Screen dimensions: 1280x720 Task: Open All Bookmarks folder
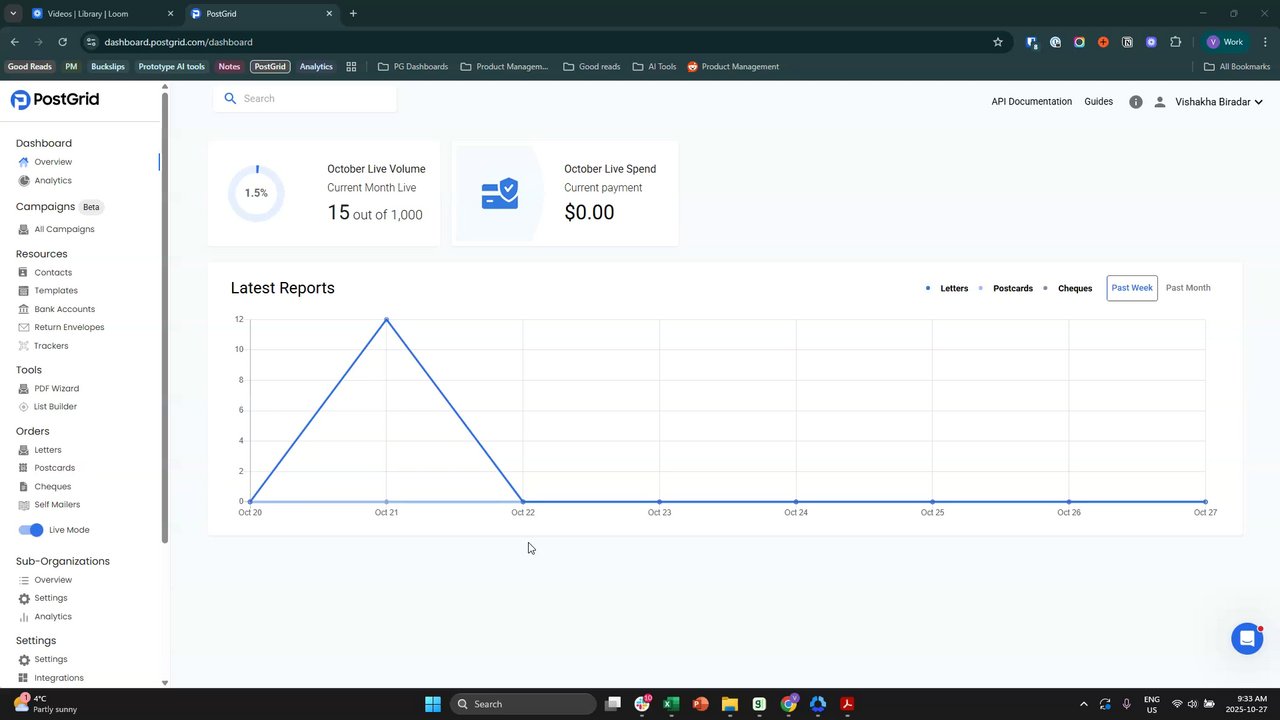1237,67
